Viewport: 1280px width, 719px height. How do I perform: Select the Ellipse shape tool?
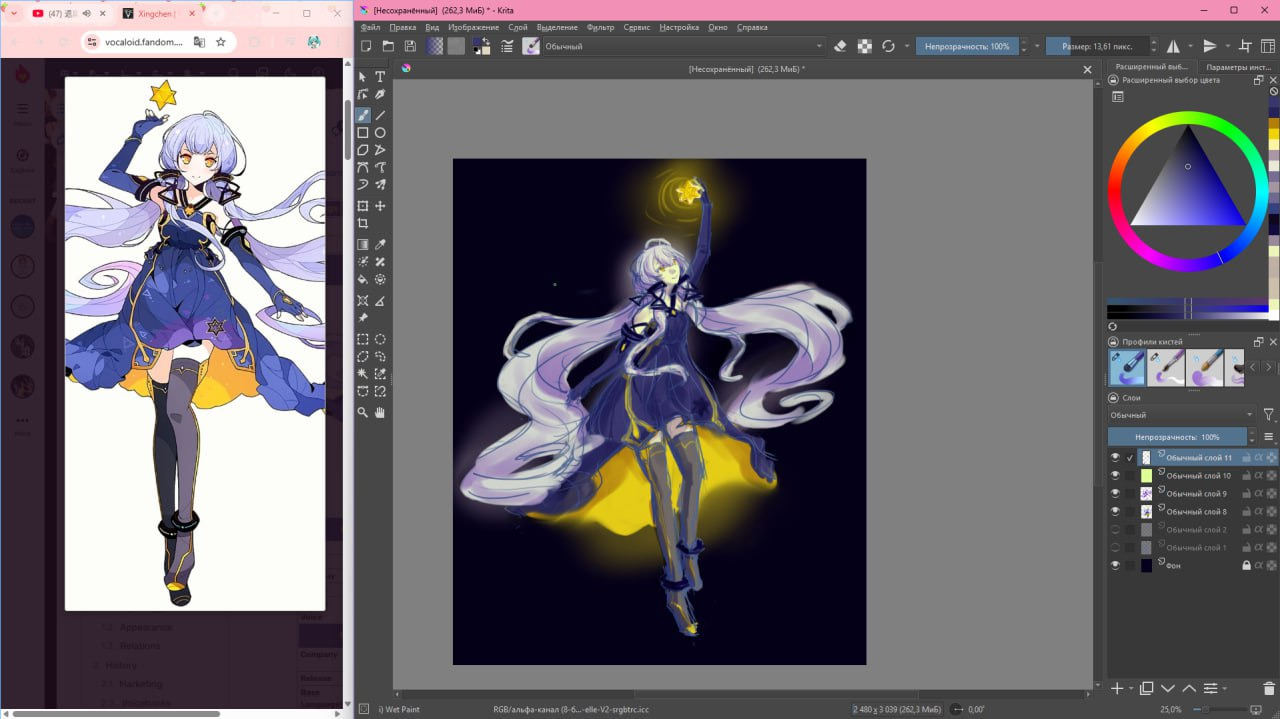click(380, 132)
